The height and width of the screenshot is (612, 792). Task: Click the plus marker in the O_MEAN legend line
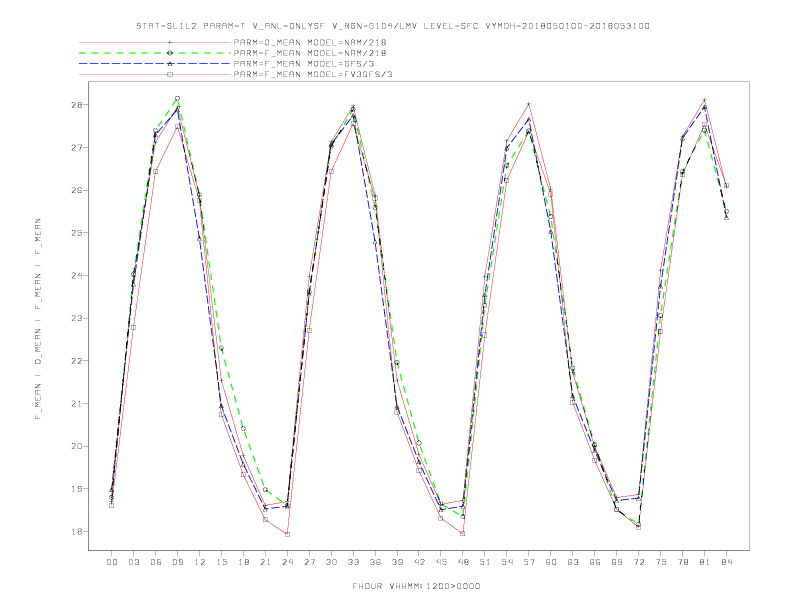[170, 42]
